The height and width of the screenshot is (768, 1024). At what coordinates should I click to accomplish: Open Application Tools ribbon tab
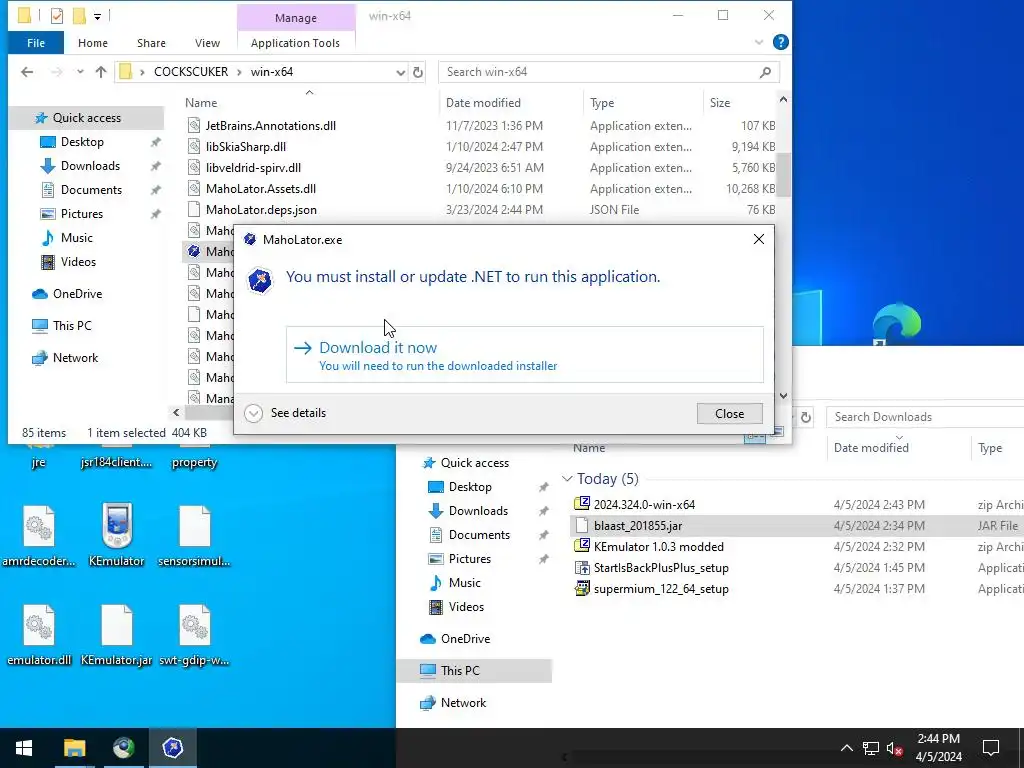[295, 43]
